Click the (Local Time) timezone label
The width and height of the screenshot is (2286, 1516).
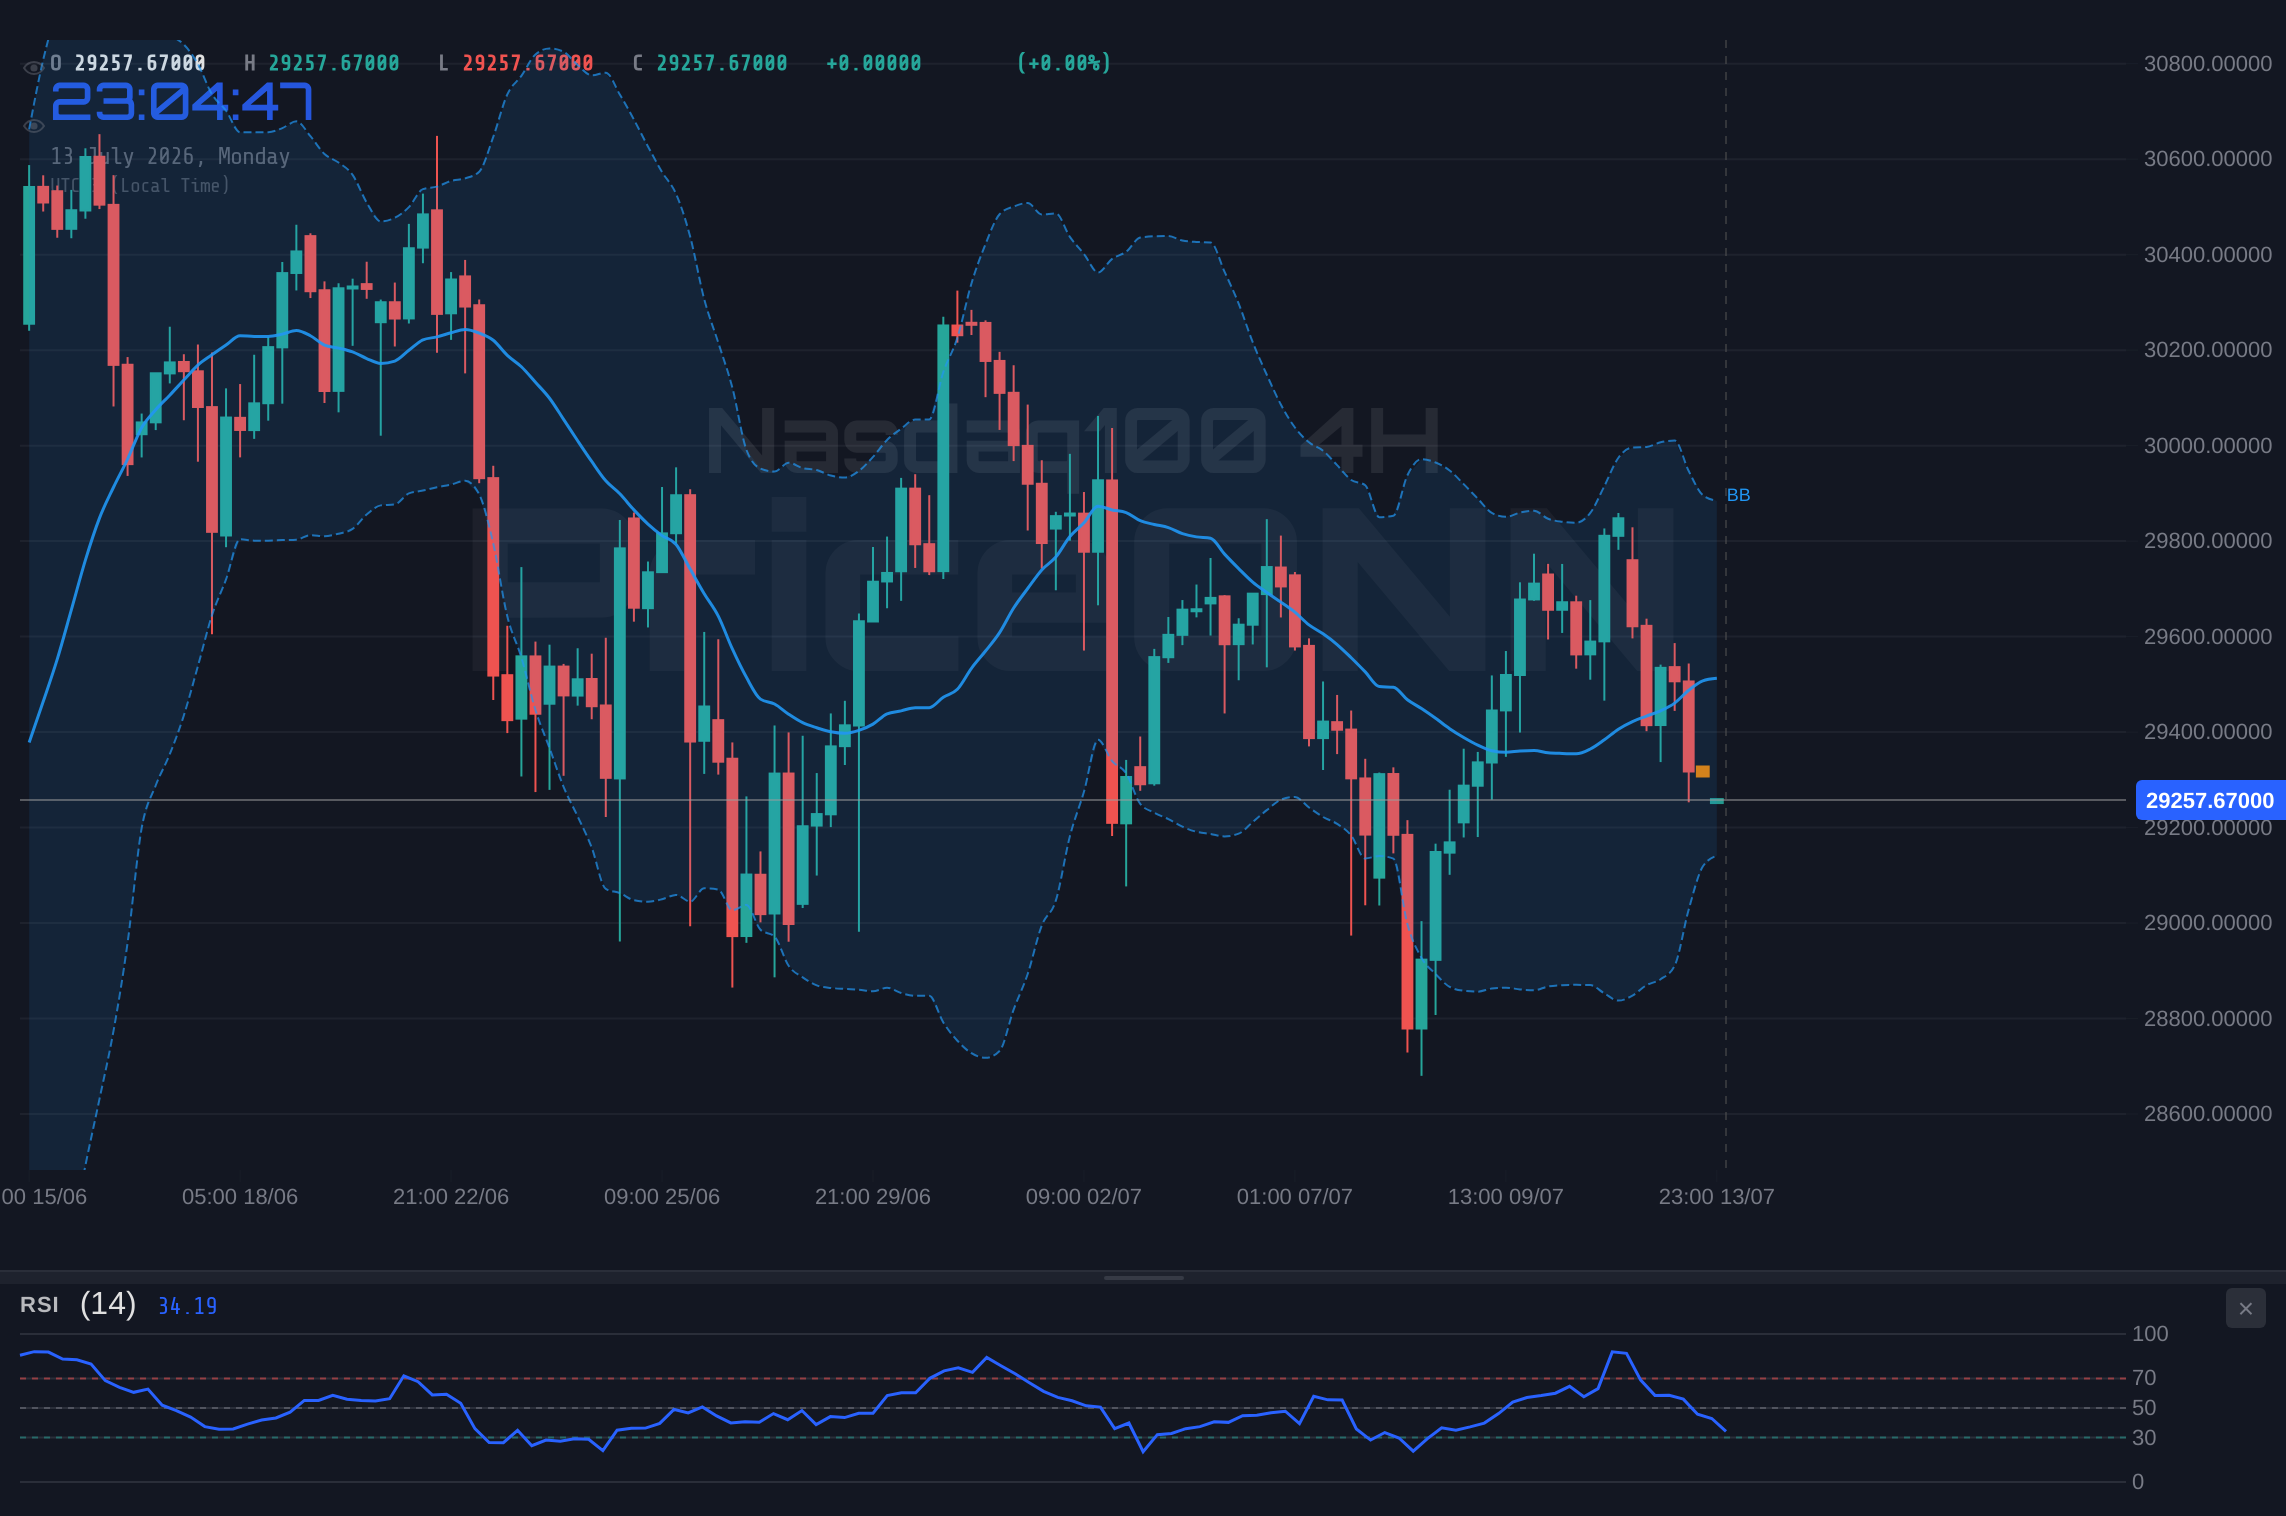171,185
